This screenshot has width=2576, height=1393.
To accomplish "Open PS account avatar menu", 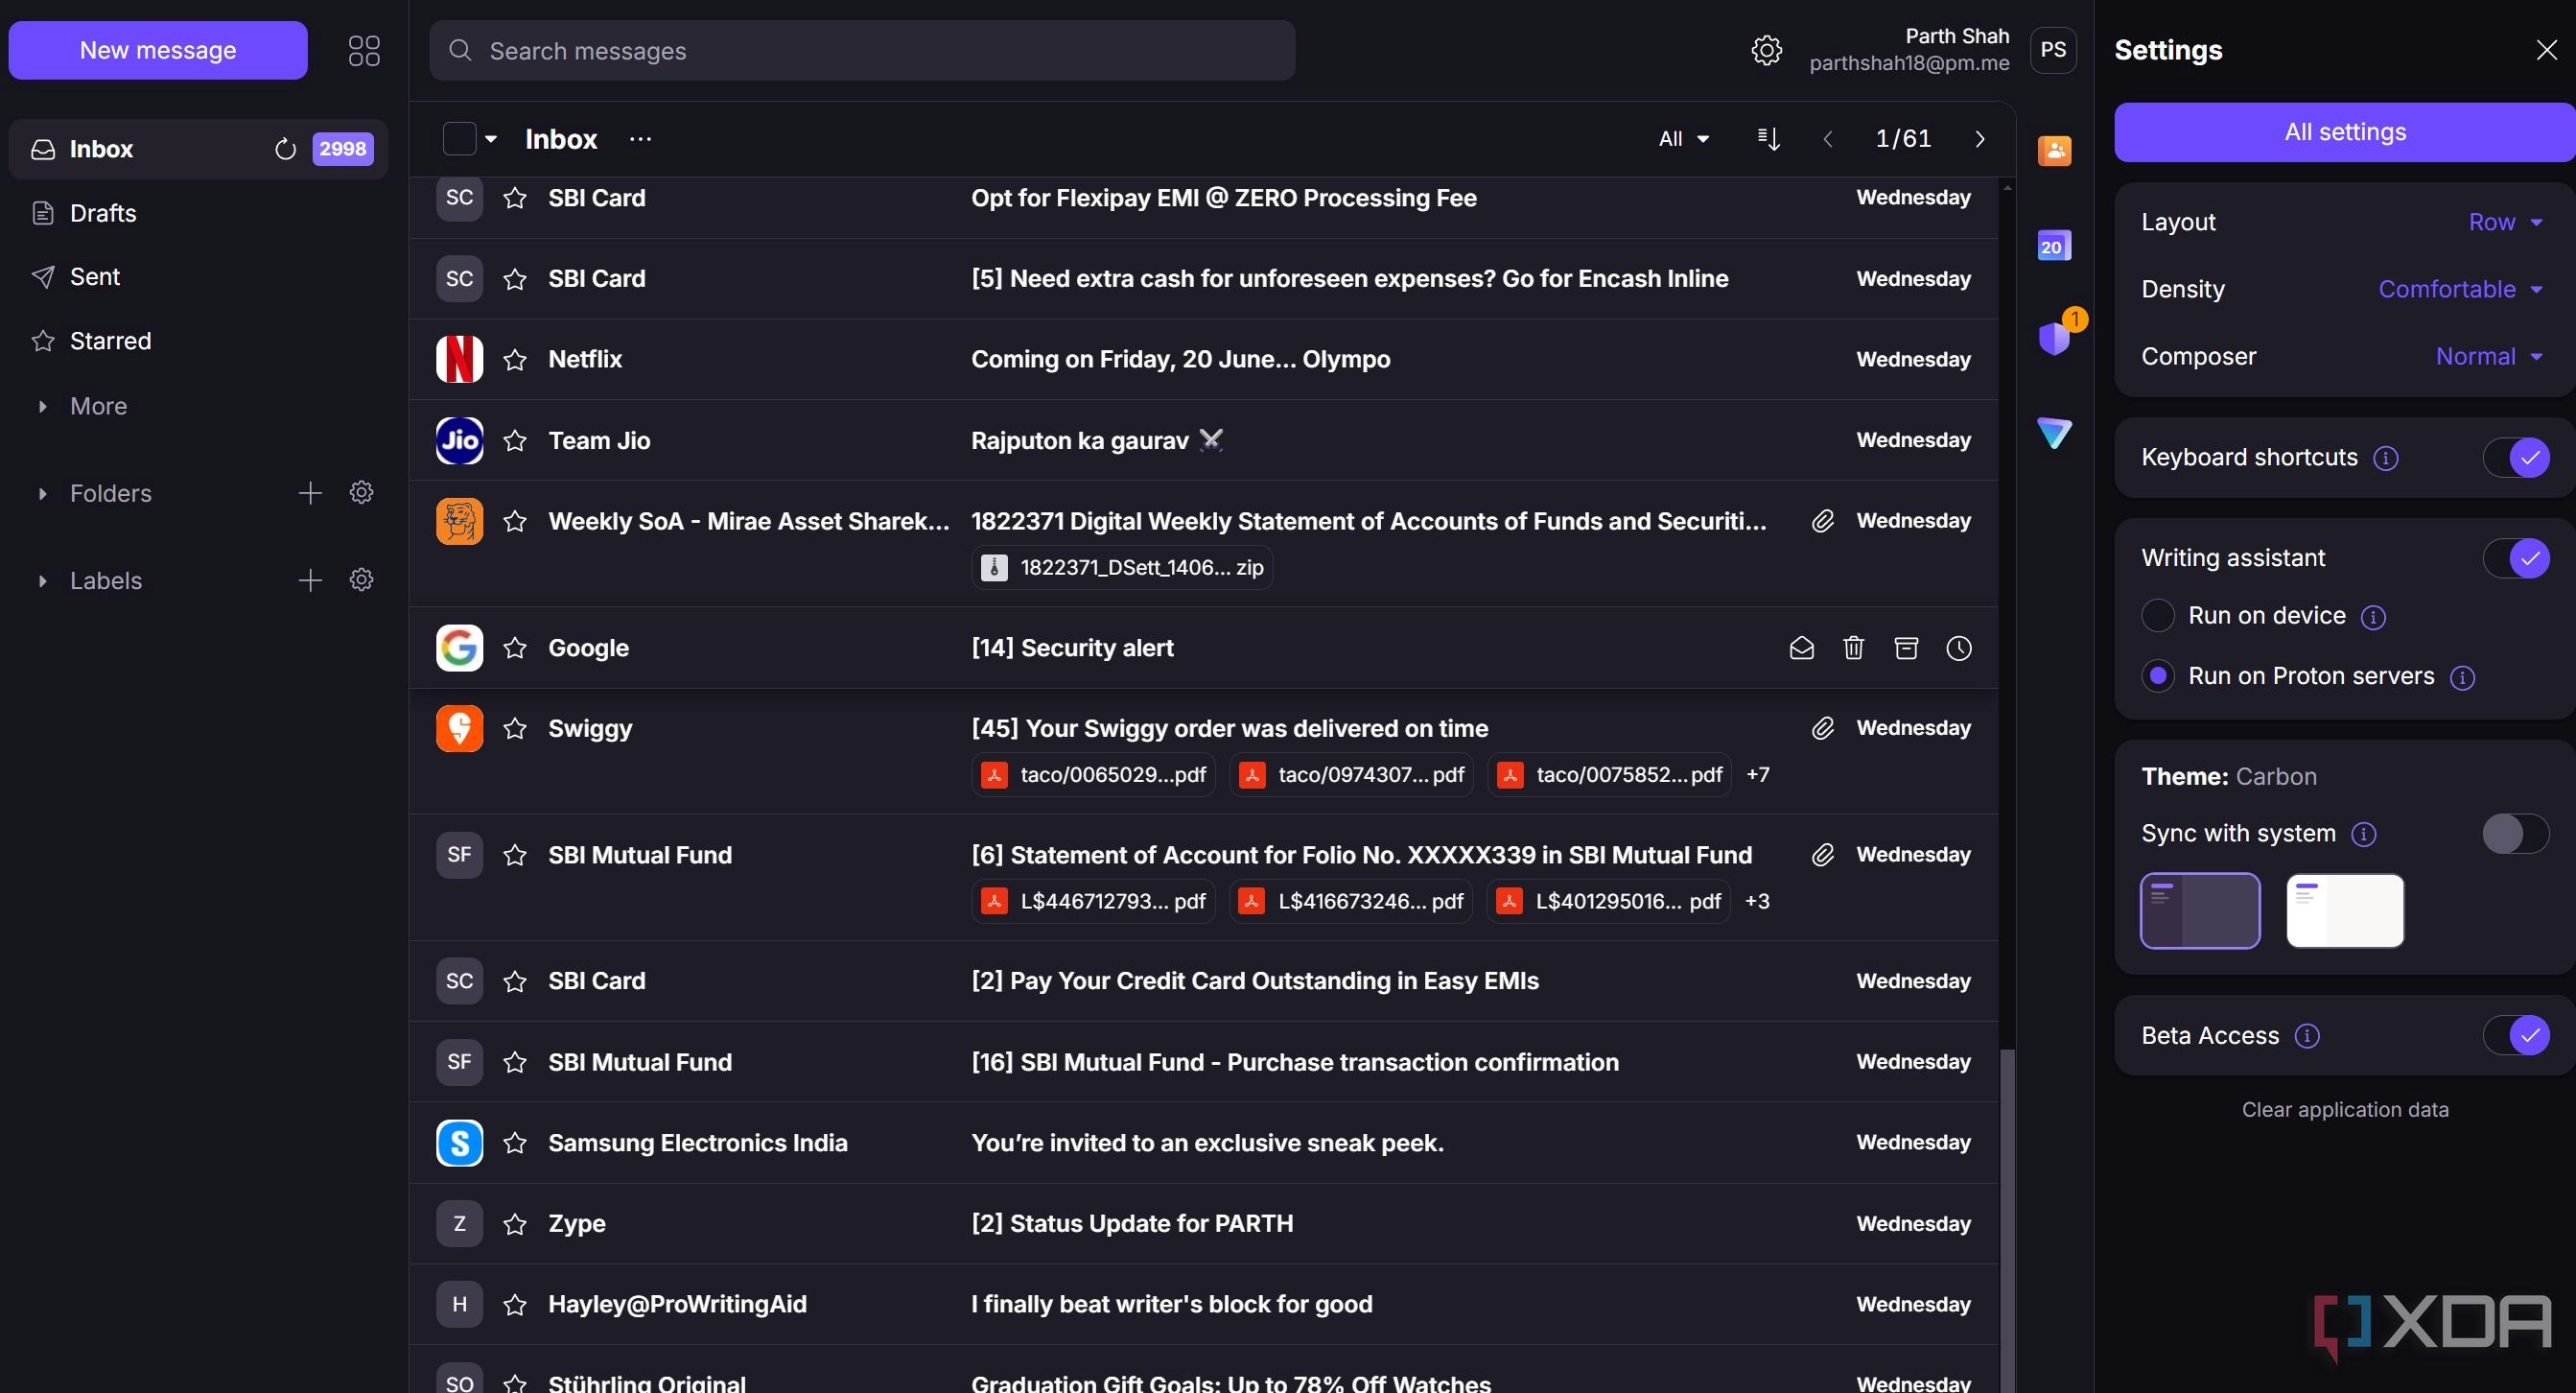I will pos(2053,50).
